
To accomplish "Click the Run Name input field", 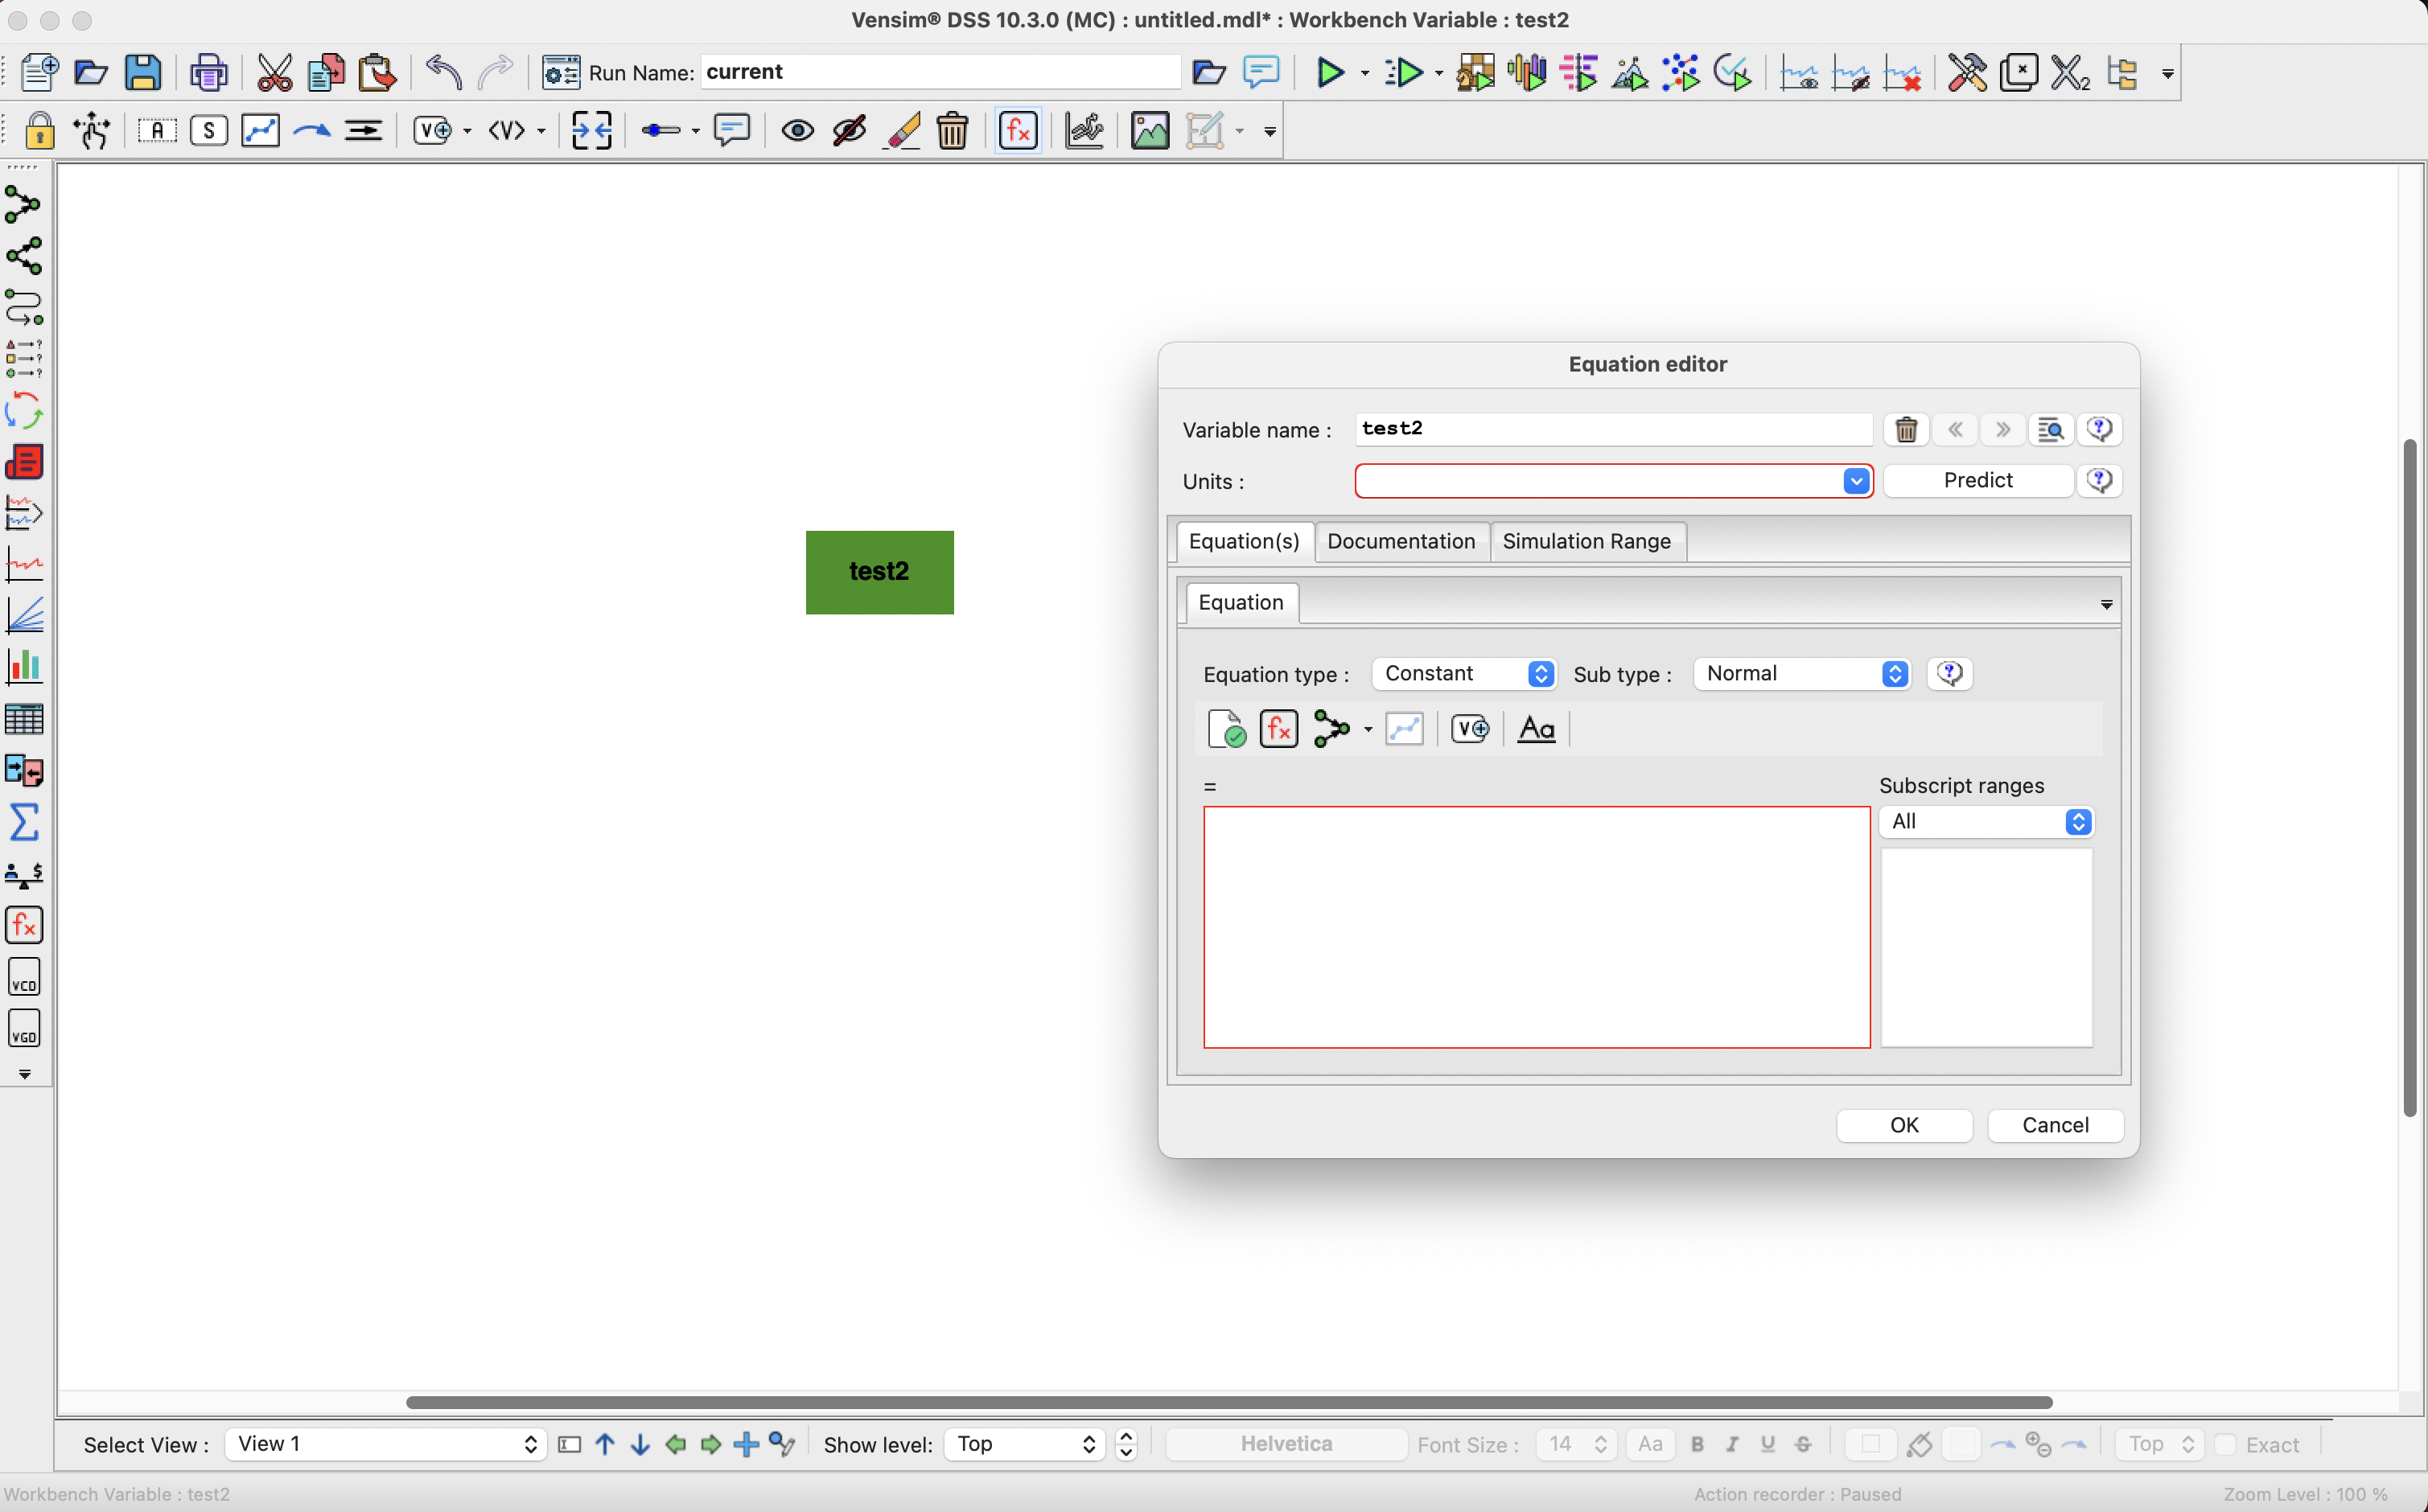I will (940, 72).
